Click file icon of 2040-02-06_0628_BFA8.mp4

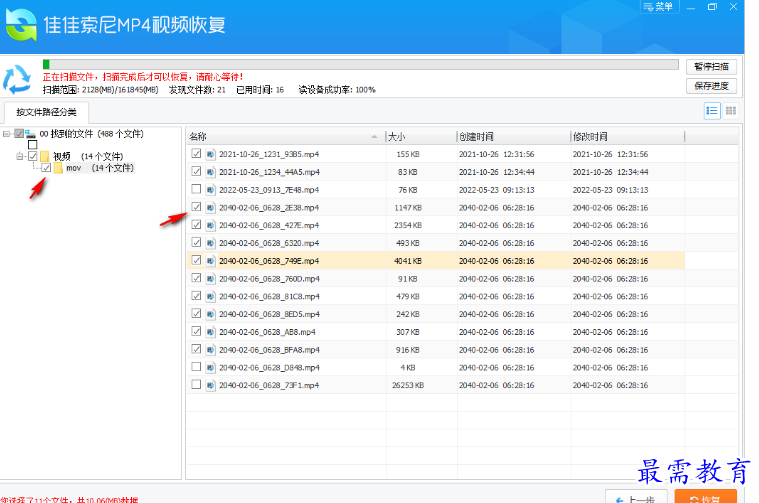[210, 350]
